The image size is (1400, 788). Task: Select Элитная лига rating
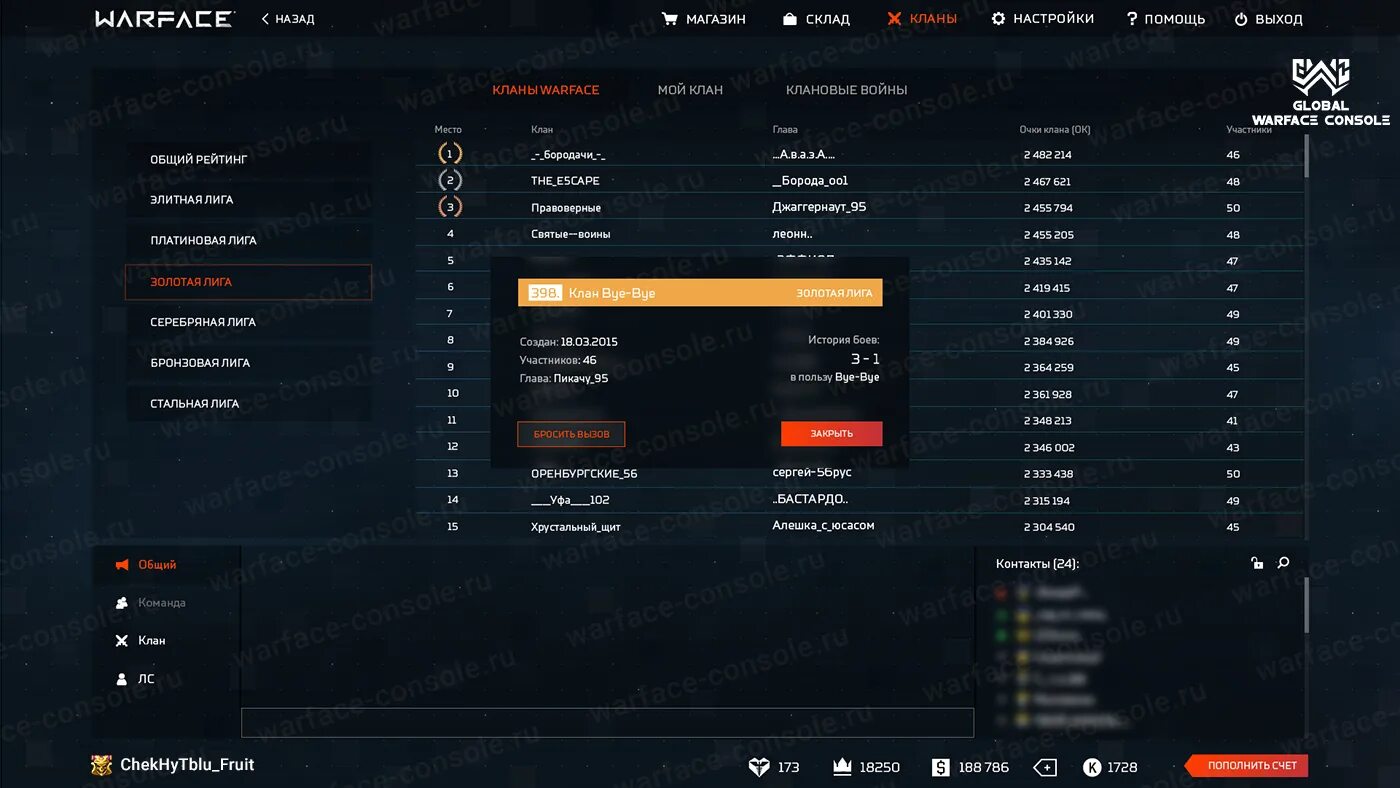click(248, 200)
